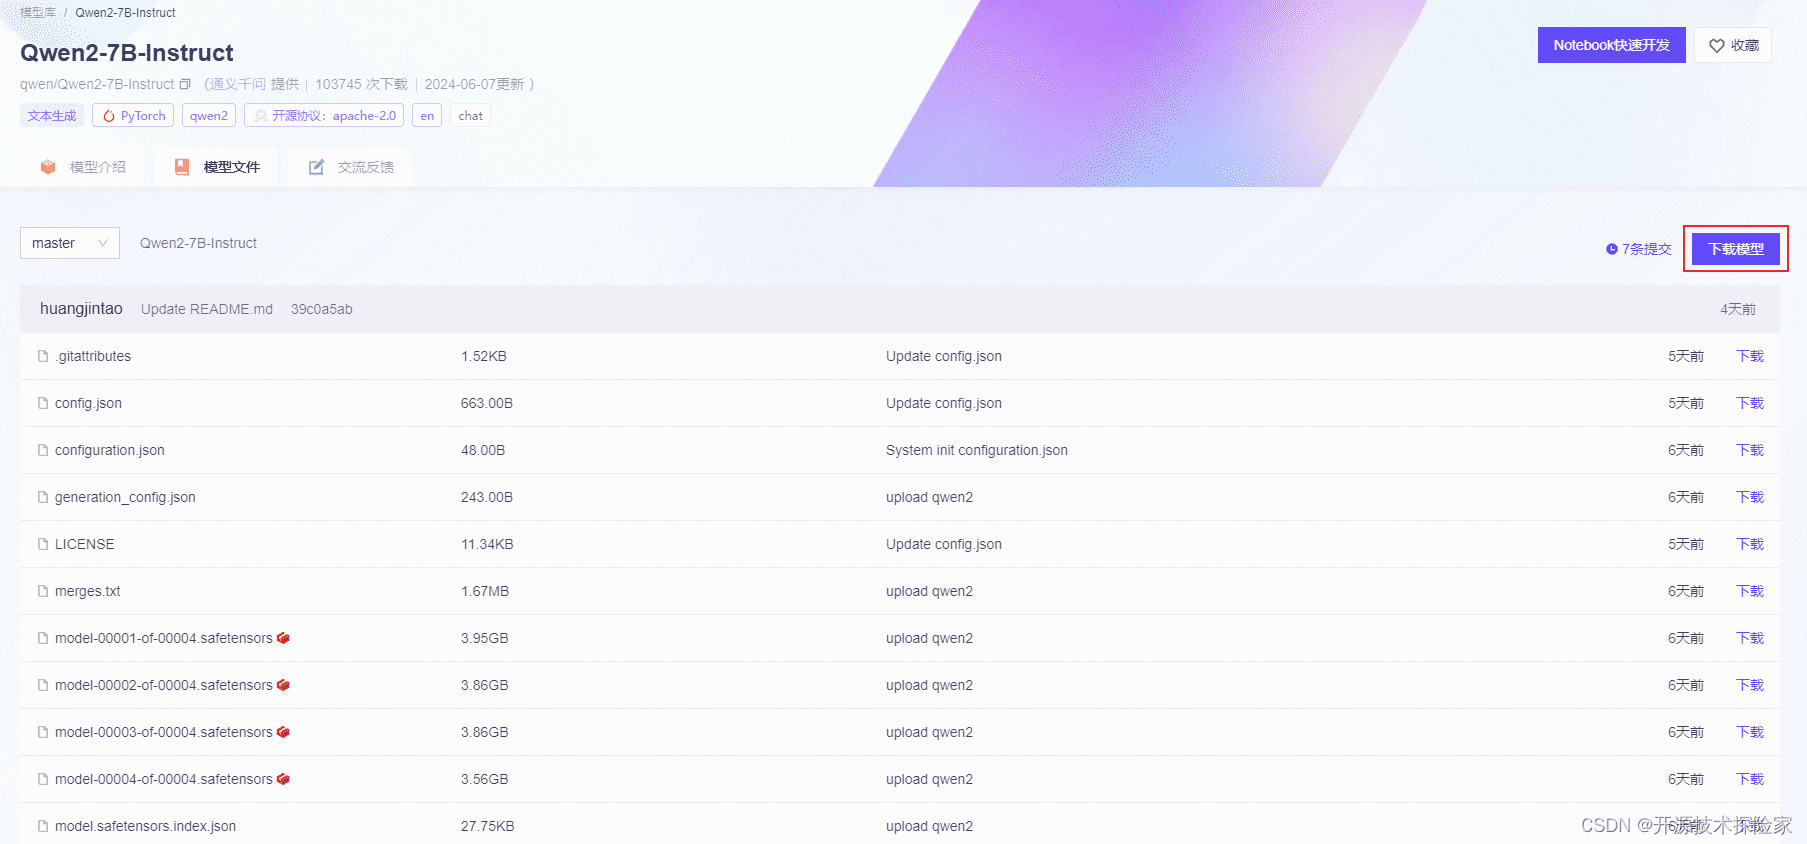The image size is (1807, 844).
Task: Click the clock icon beside 7条提交
Action: pos(1611,249)
